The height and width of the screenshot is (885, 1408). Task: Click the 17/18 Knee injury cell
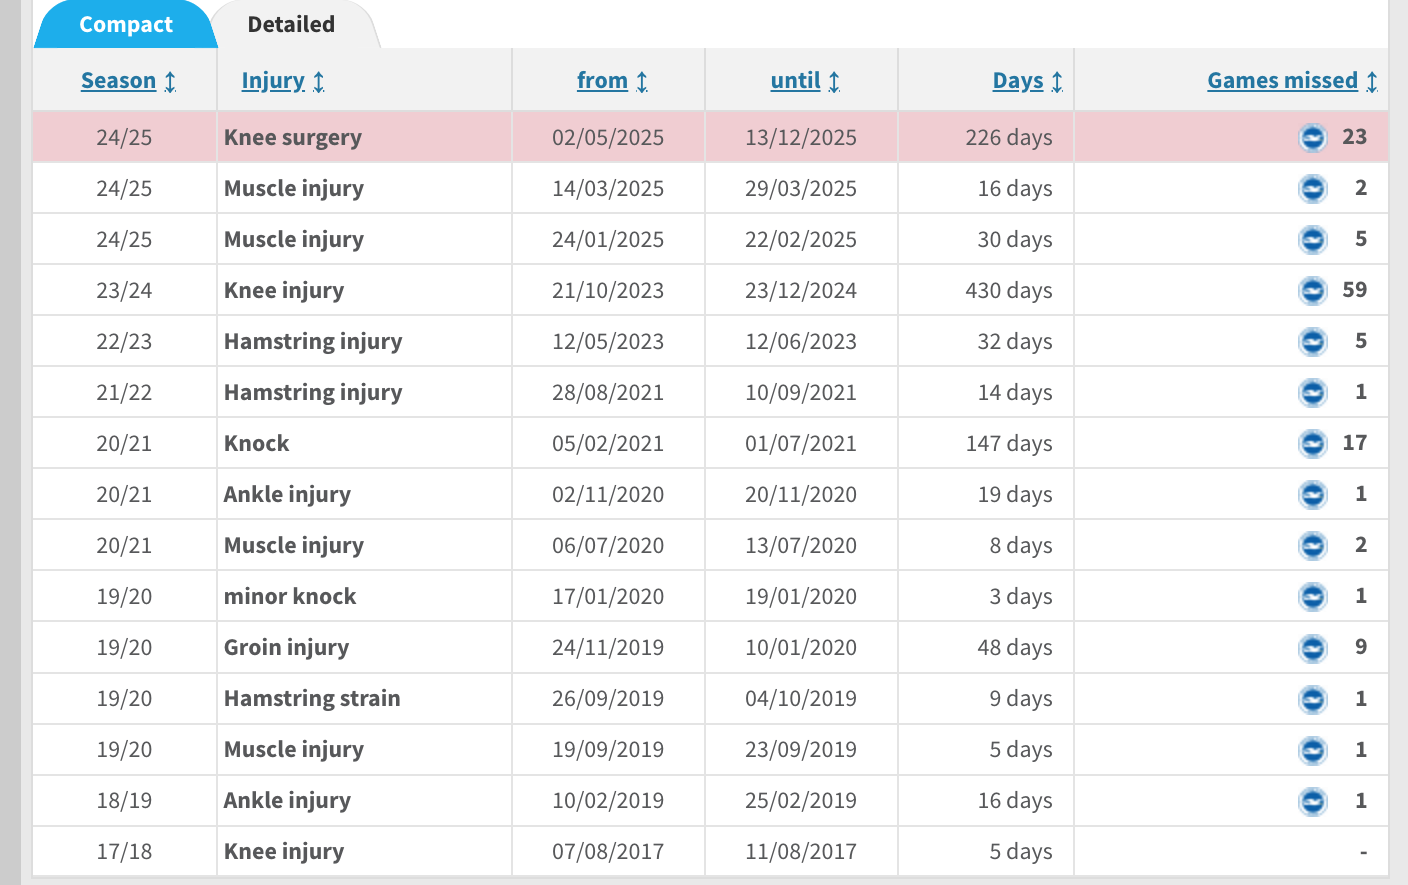tap(284, 852)
